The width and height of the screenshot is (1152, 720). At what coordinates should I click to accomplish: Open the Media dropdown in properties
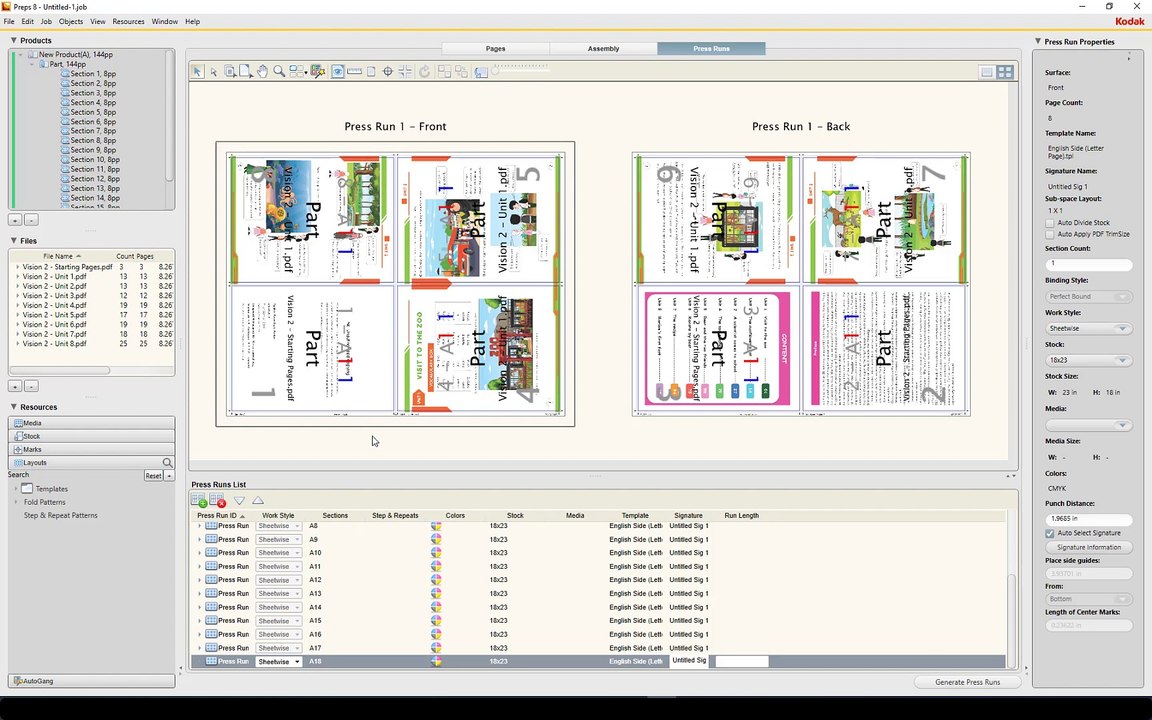1088,425
